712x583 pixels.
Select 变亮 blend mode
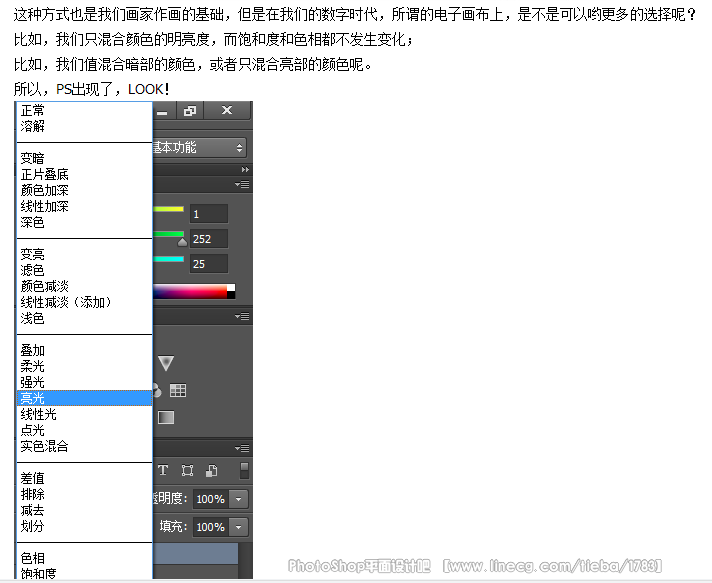point(84,254)
